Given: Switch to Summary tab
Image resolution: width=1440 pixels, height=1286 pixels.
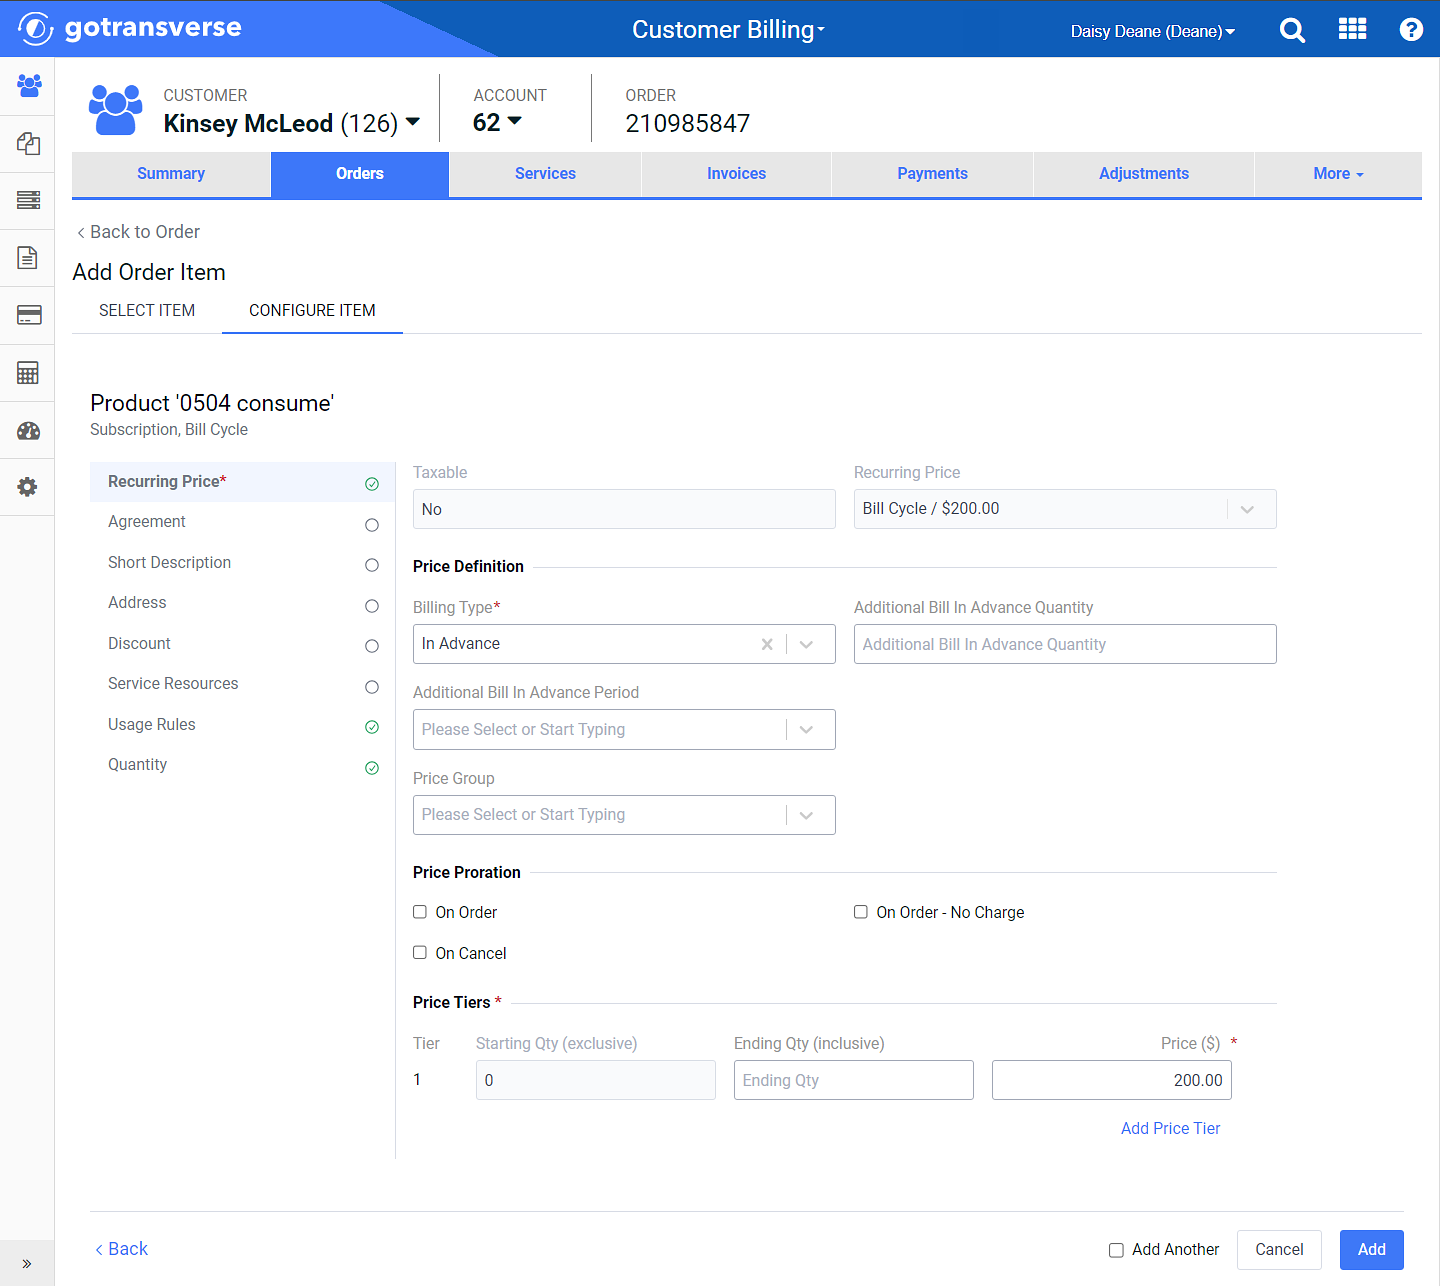Looking at the screenshot, I should point(171,174).
